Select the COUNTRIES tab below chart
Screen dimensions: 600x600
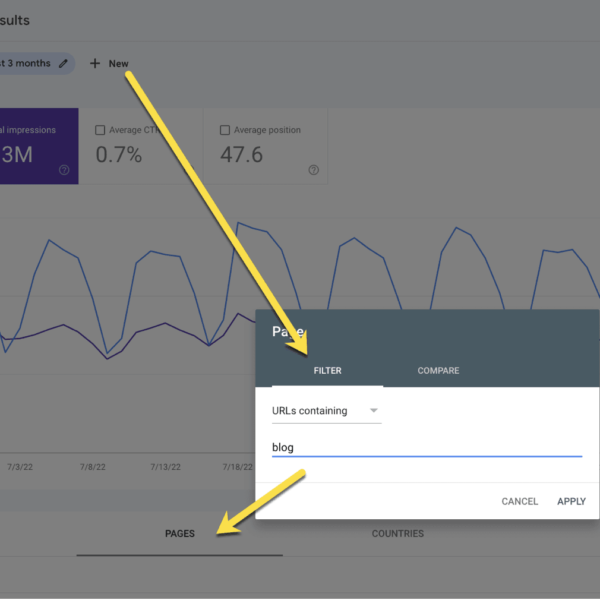pos(397,534)
